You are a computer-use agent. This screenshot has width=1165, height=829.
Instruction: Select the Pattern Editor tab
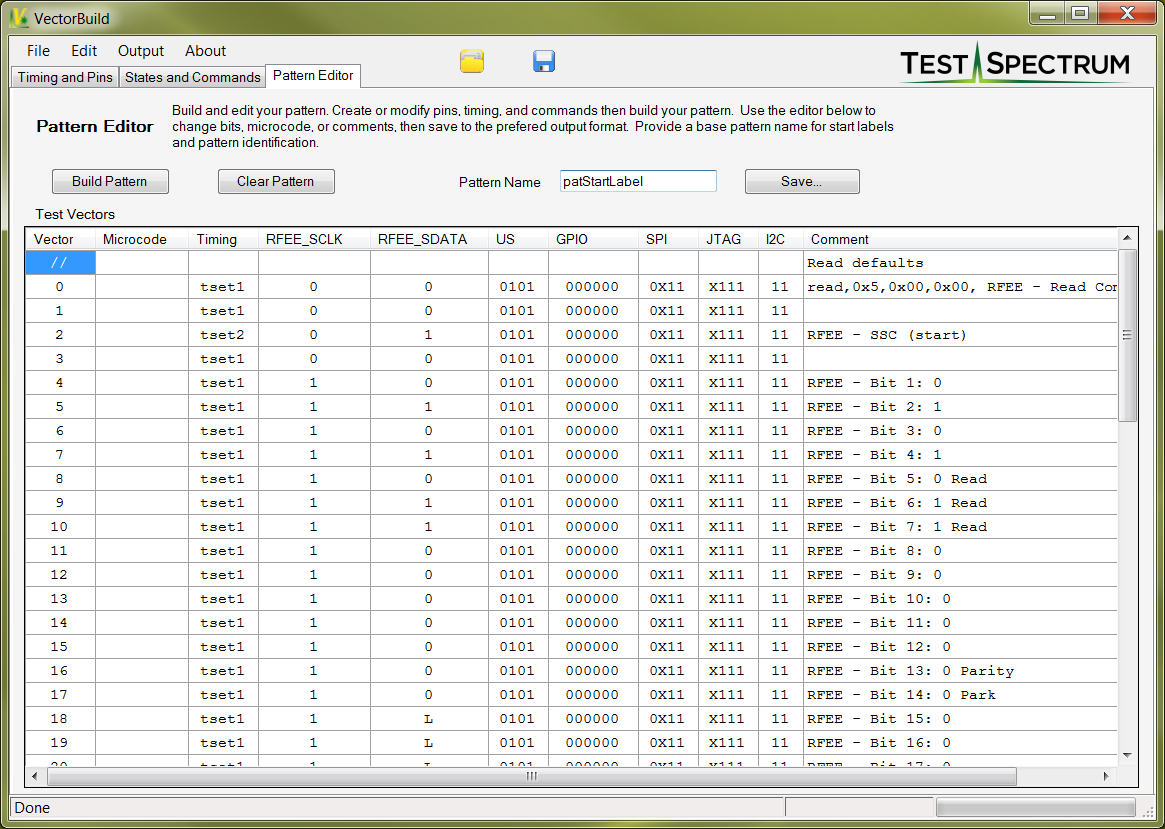313,75
